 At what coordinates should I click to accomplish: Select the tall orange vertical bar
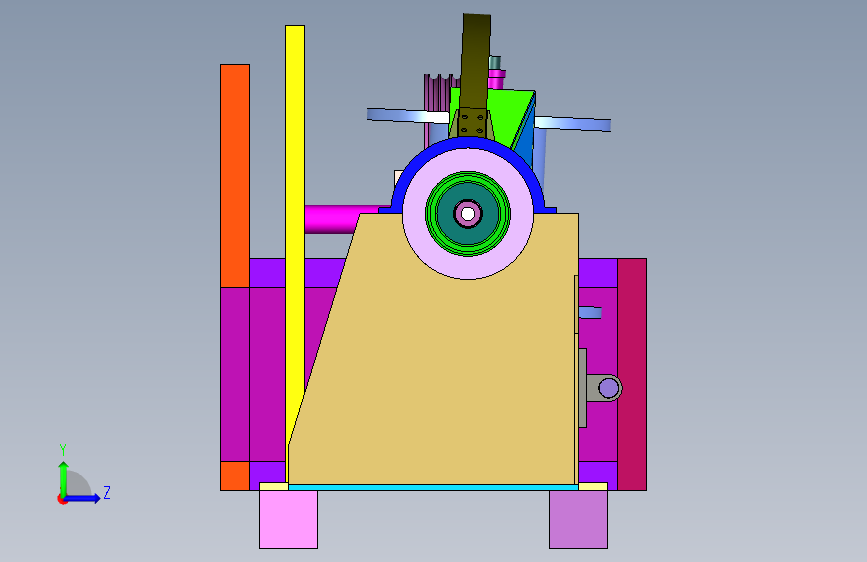pyautogui.click(x=235, y=176)
